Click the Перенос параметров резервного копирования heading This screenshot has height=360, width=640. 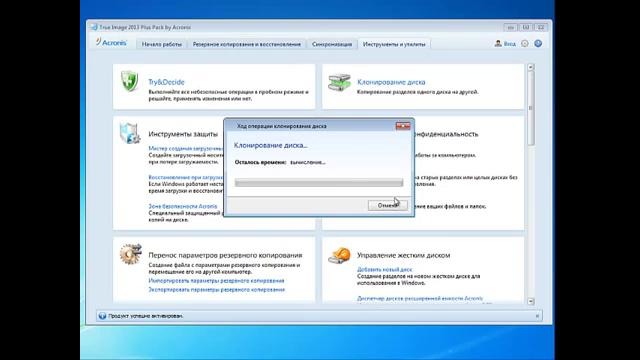click(225, 255)
